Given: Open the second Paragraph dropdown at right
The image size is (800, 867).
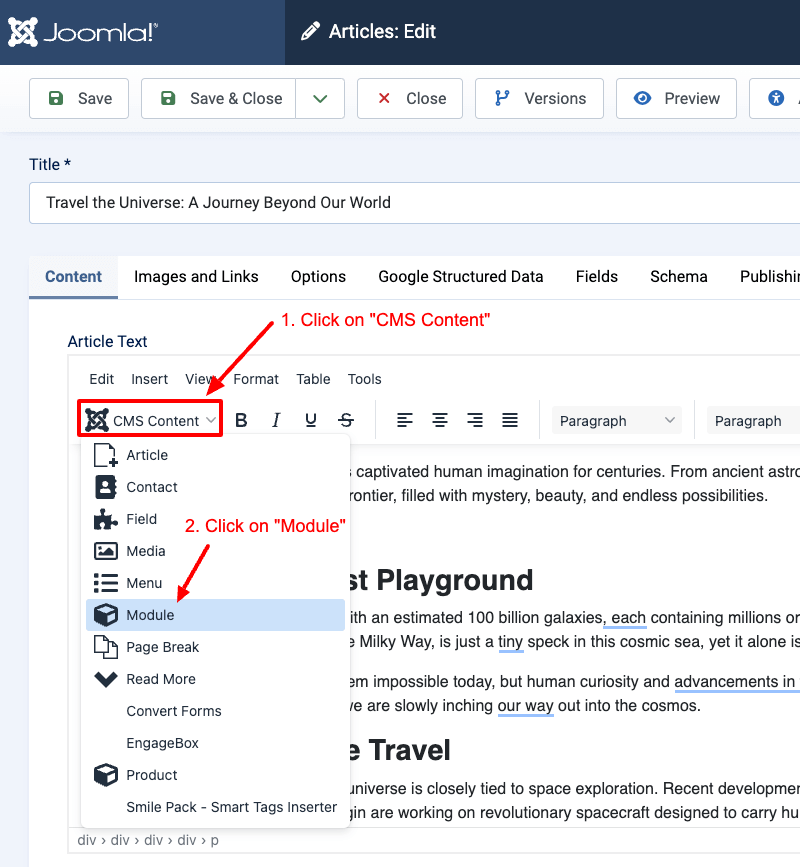Looking at the screenshot, I should coord(753,421).
